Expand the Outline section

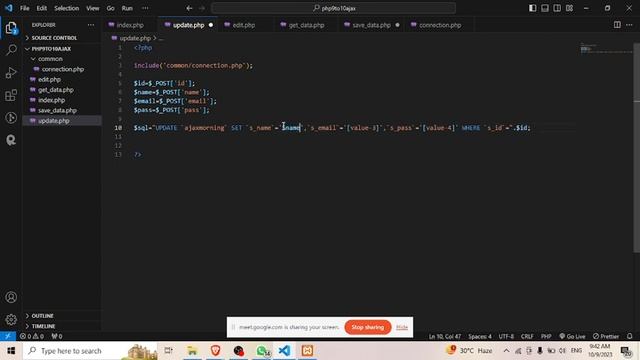[61, 316]
